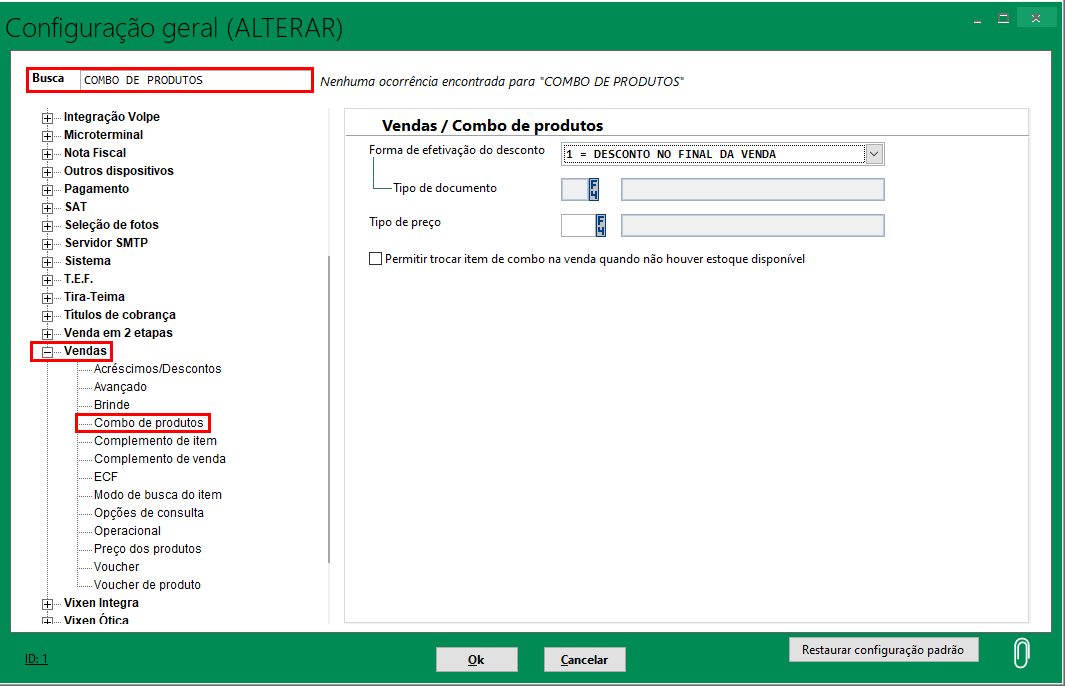Click the ID: 1 link

click(x=36, y=659)
